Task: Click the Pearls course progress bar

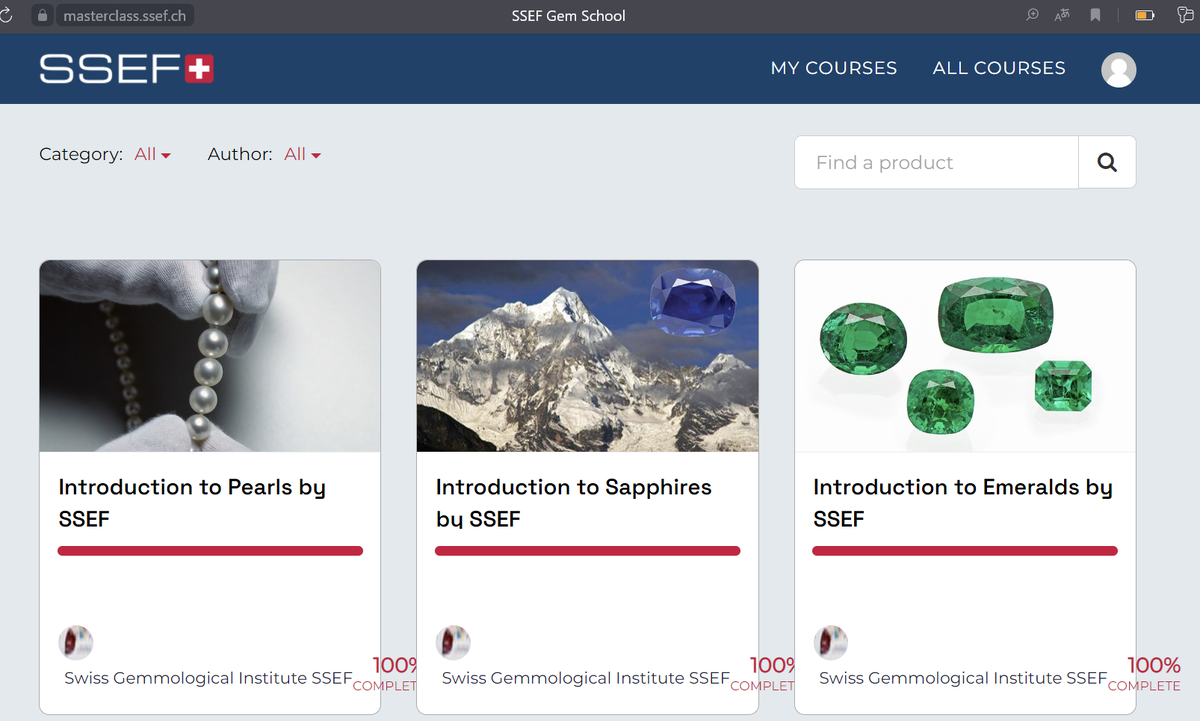Action: tap(210, 551)
